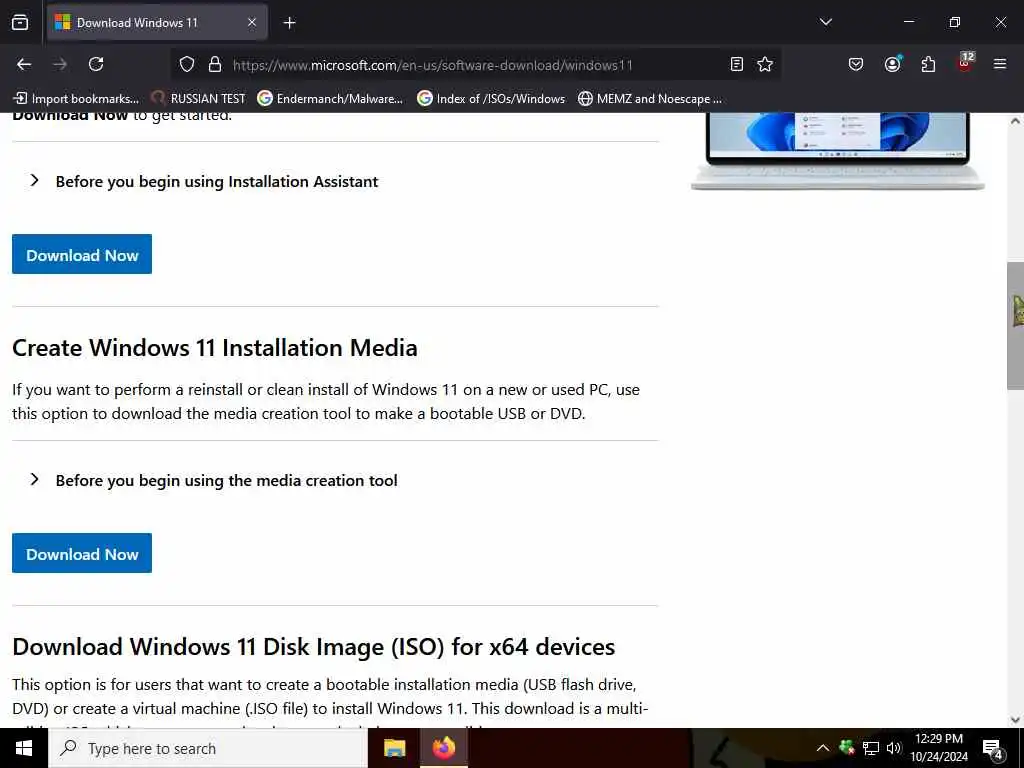Open Windows Start menu
Screen dimensions: 1024x768
24,748
